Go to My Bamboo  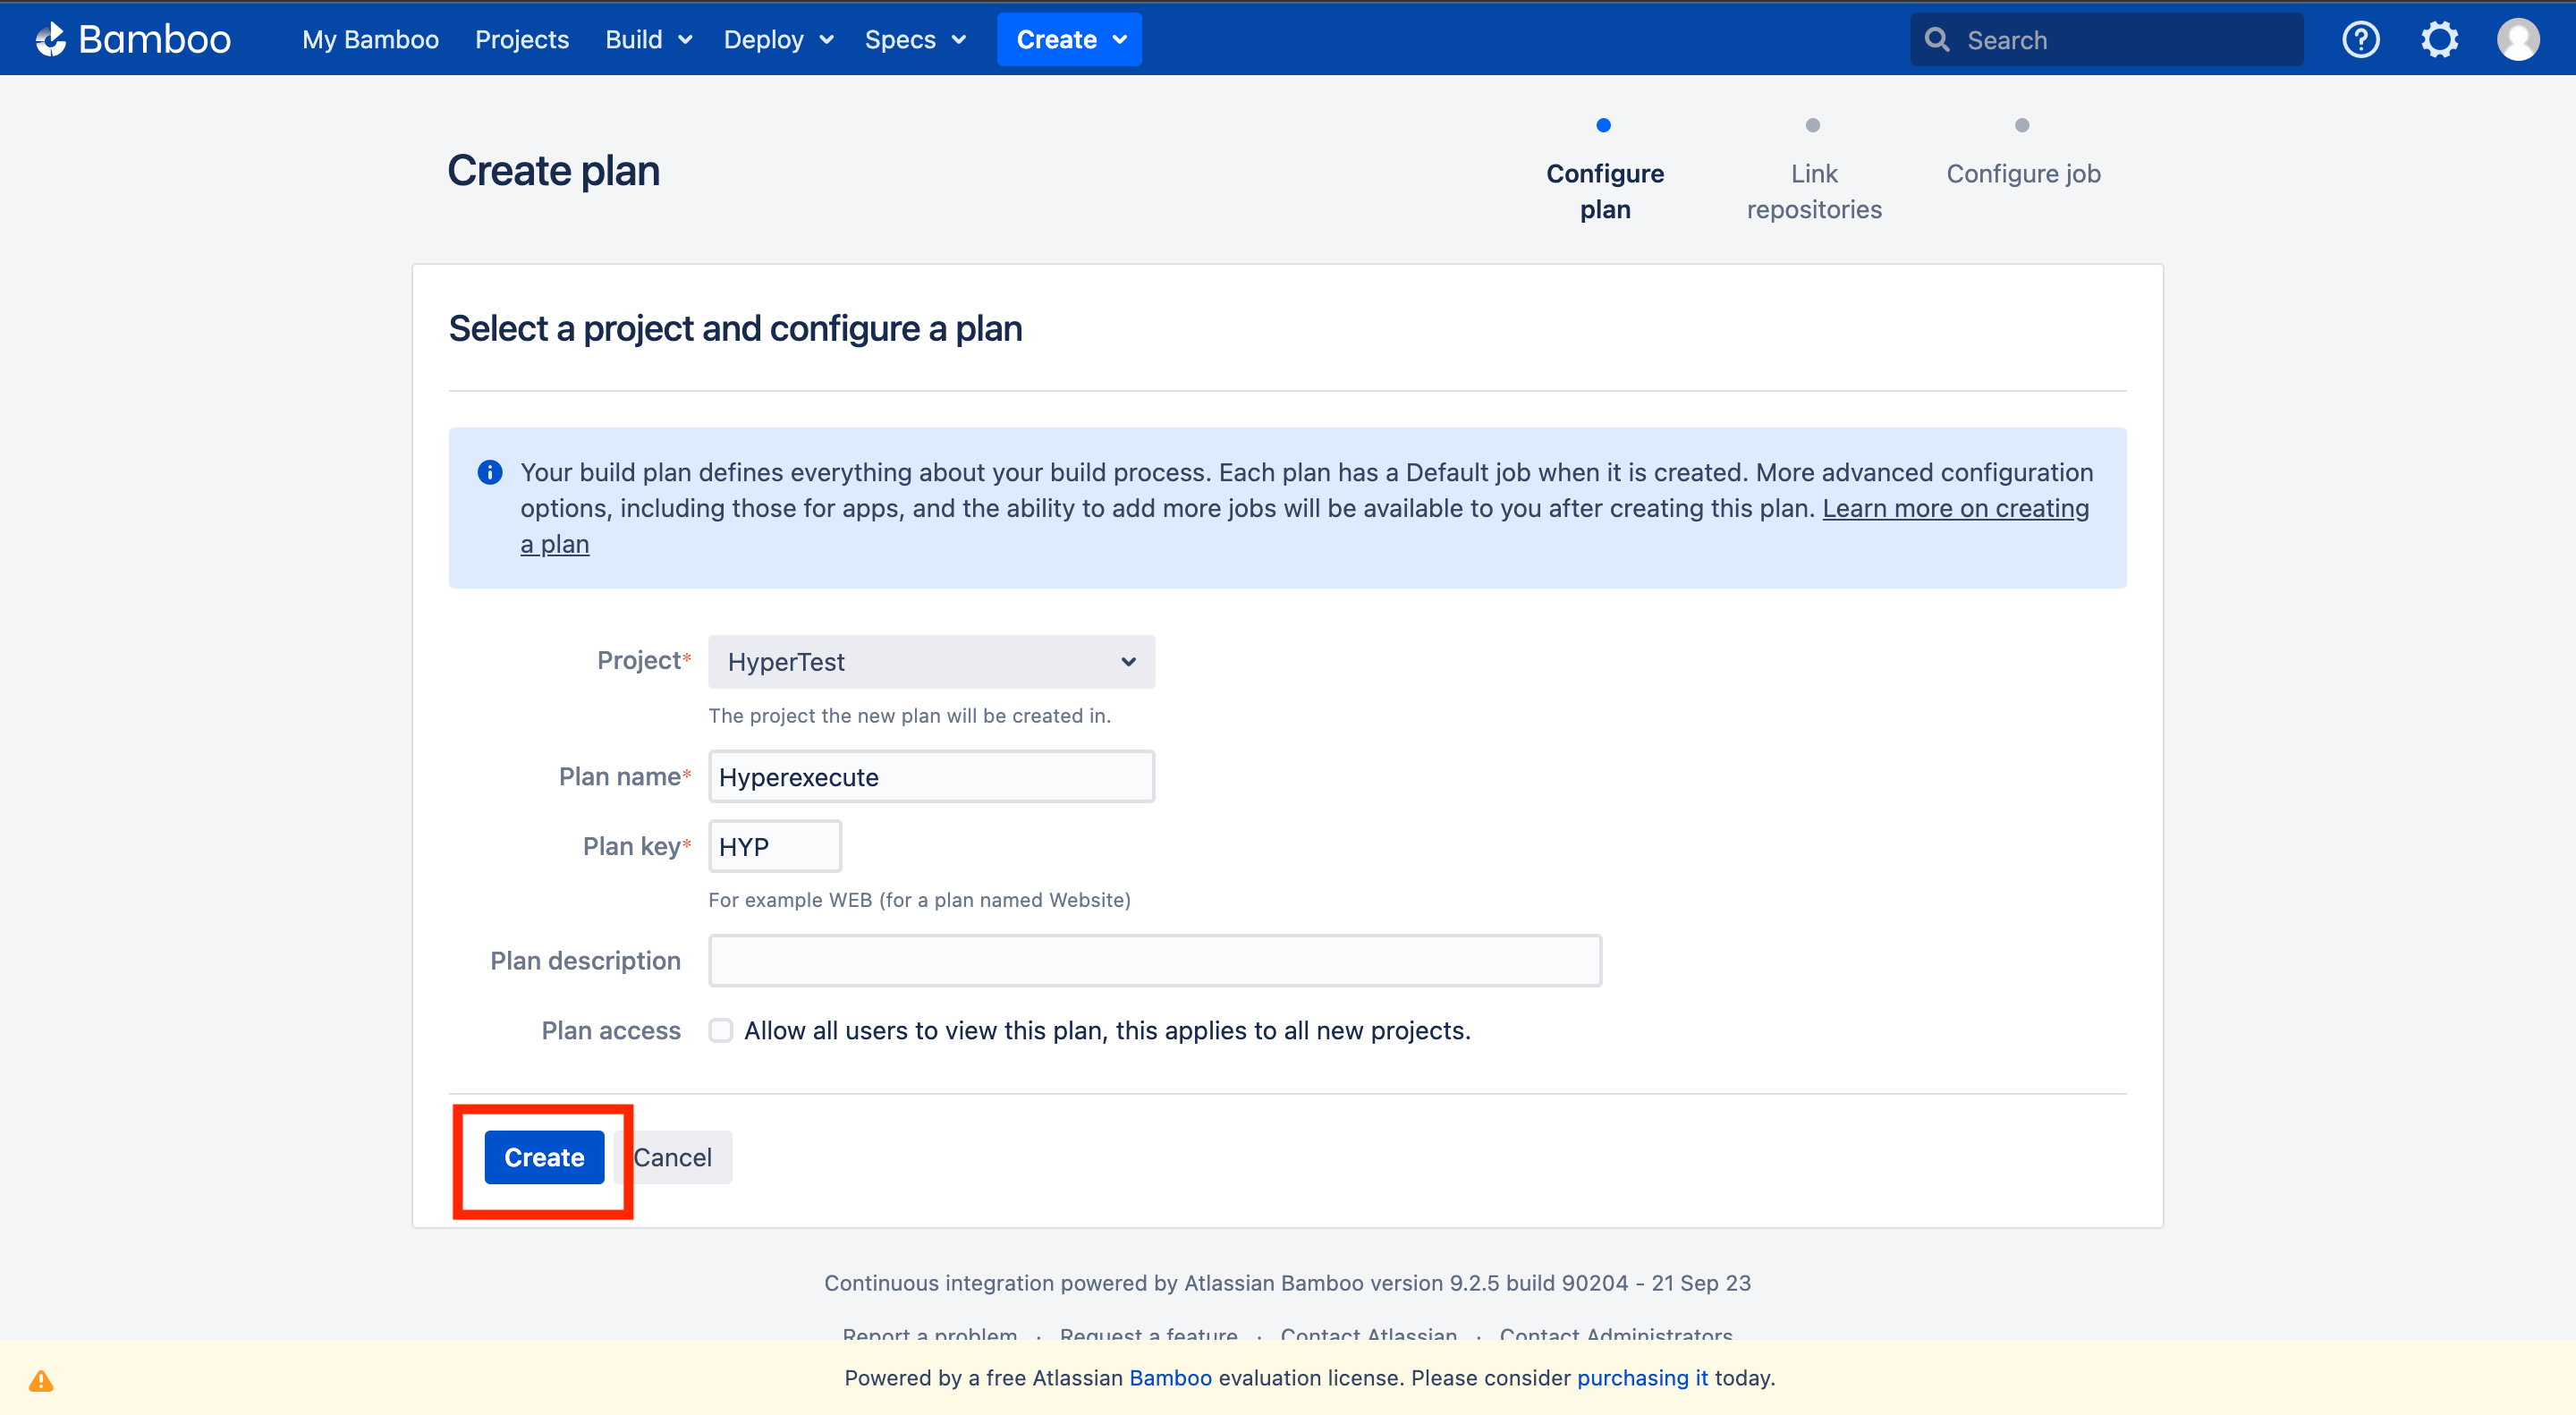[x=370, y=40]
